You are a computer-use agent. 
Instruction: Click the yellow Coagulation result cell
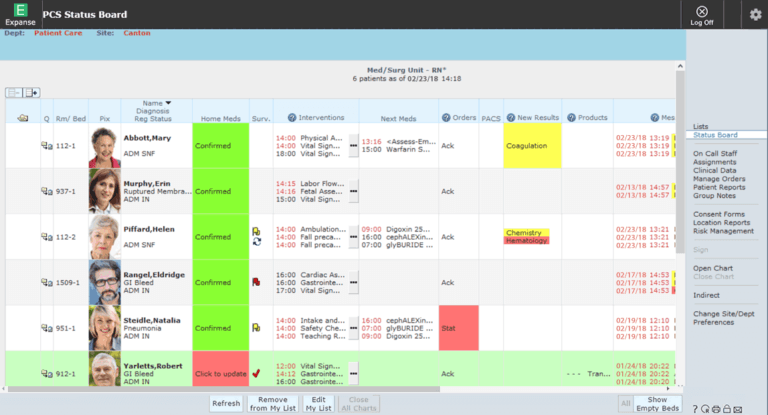[533, 146]
